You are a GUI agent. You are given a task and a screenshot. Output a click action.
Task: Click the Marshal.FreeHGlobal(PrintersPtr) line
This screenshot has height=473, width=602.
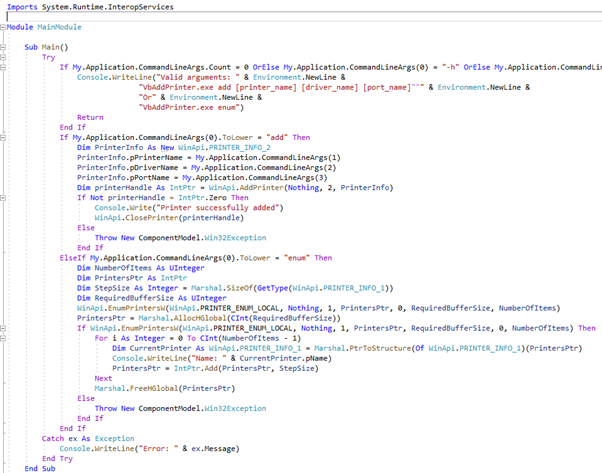pyautogui.click(x=151, y=387)
